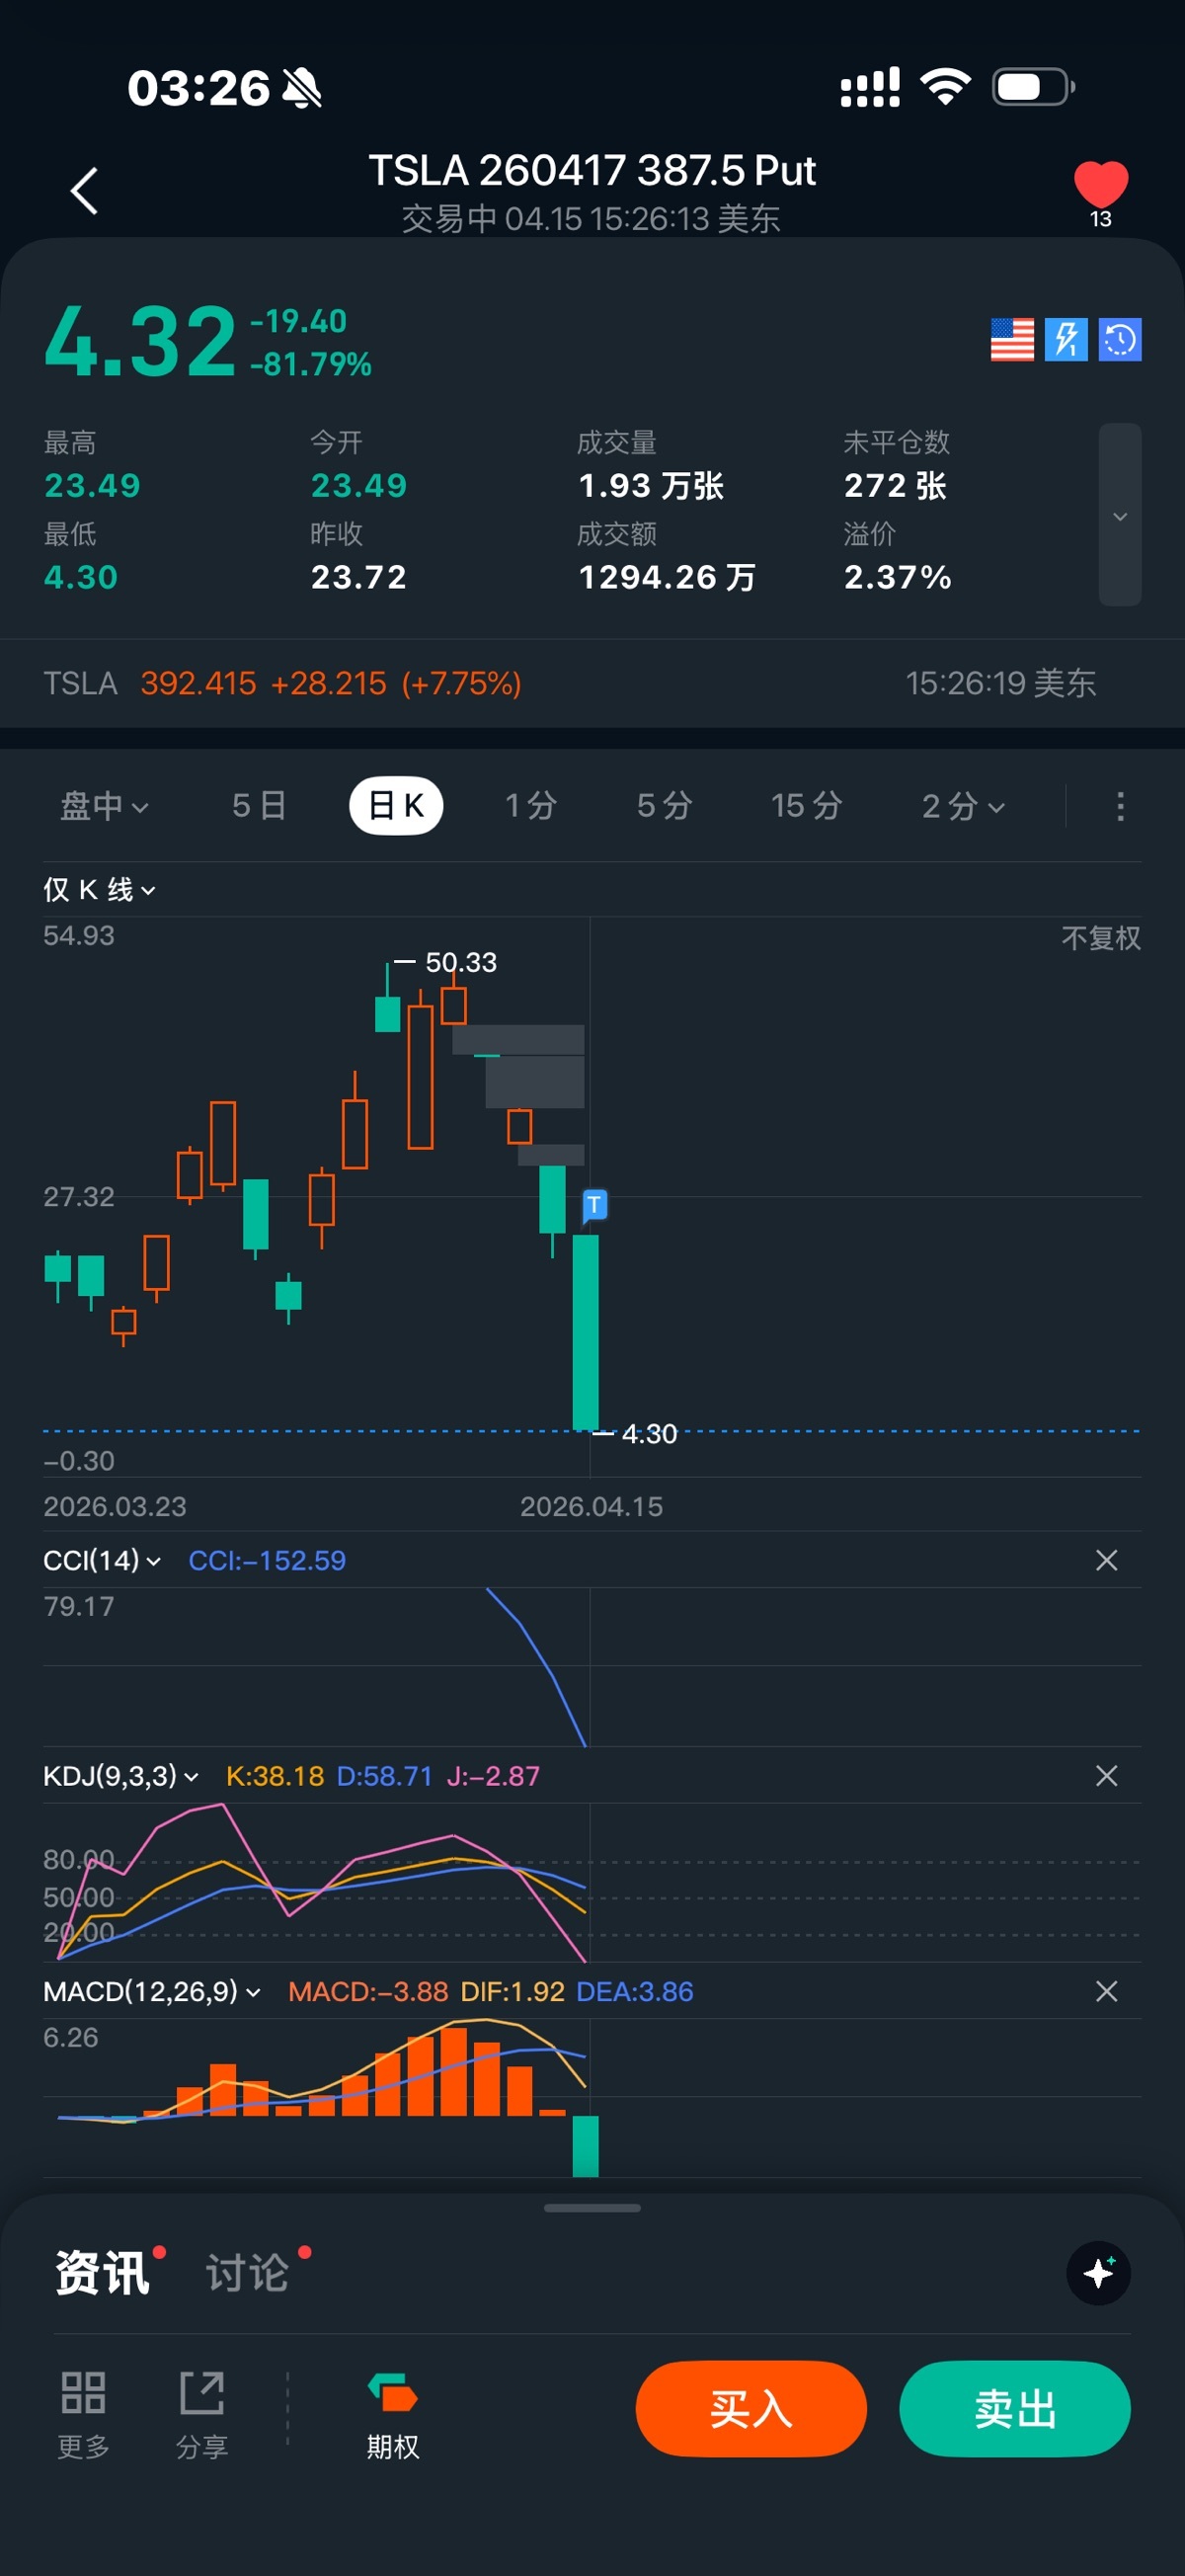Close the CCI(14) indicator panel
Screen dimensions: 1185x2576
tap(1106, 1560)
